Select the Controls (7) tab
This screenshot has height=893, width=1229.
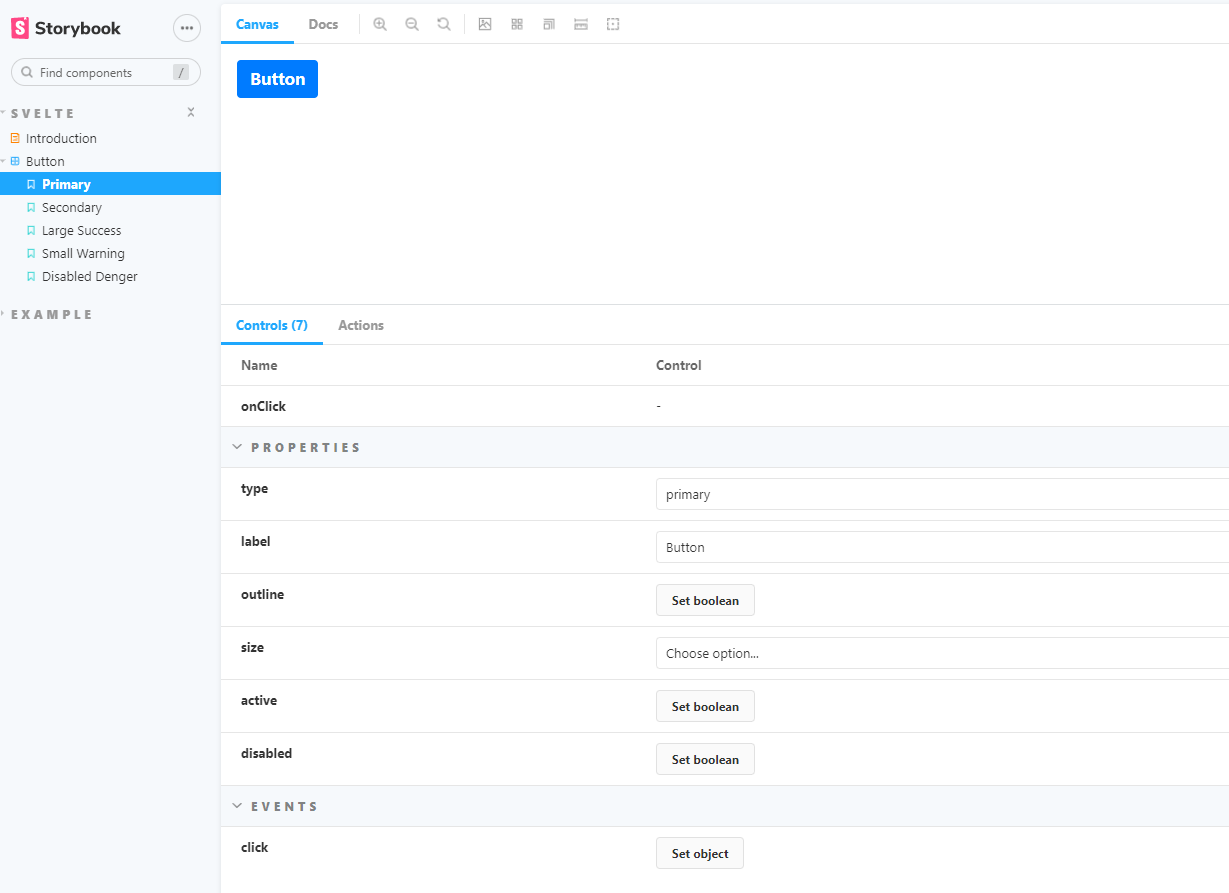coord(272,325)
